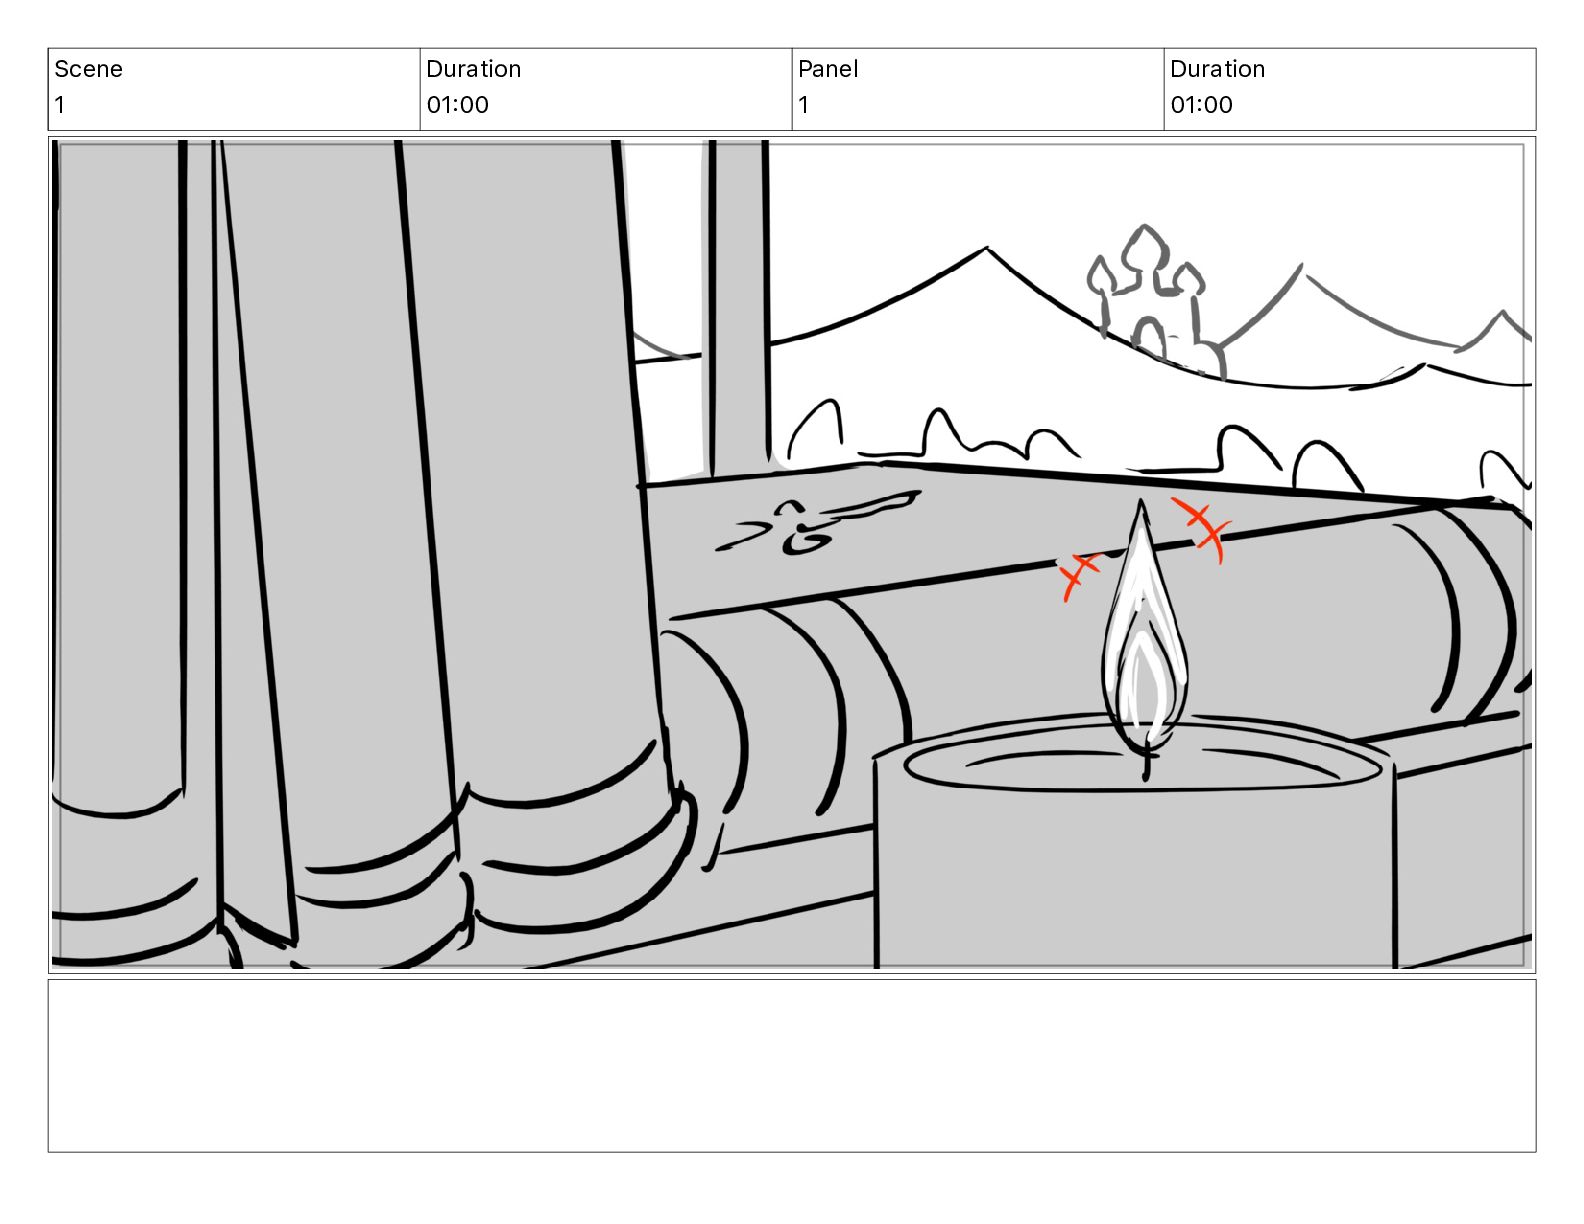Select the scribbled emblem on the book cover

(815, 523)
